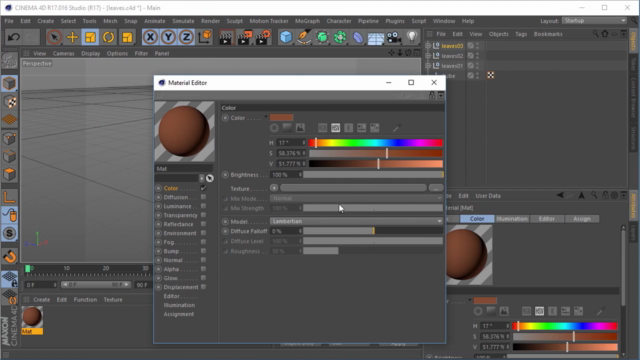Image resolution: width=640 pixels, height=360 pixels.
Task: Enable the Bump channel checkbox
Action: click(203, 251)
